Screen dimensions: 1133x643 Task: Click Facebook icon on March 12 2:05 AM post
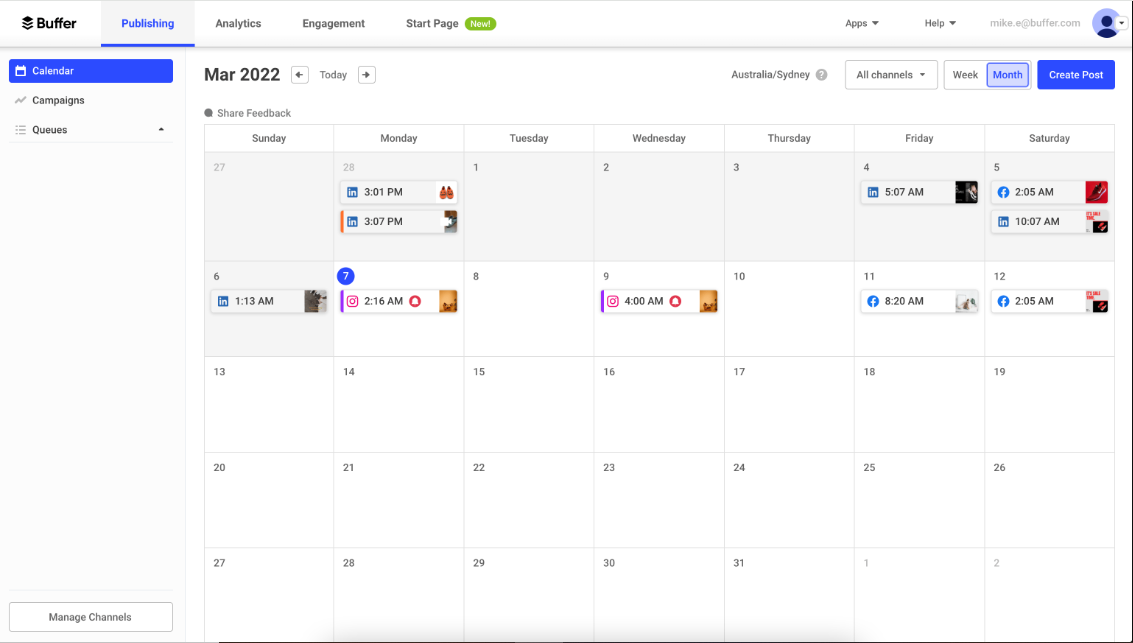tap(1003, 301)
